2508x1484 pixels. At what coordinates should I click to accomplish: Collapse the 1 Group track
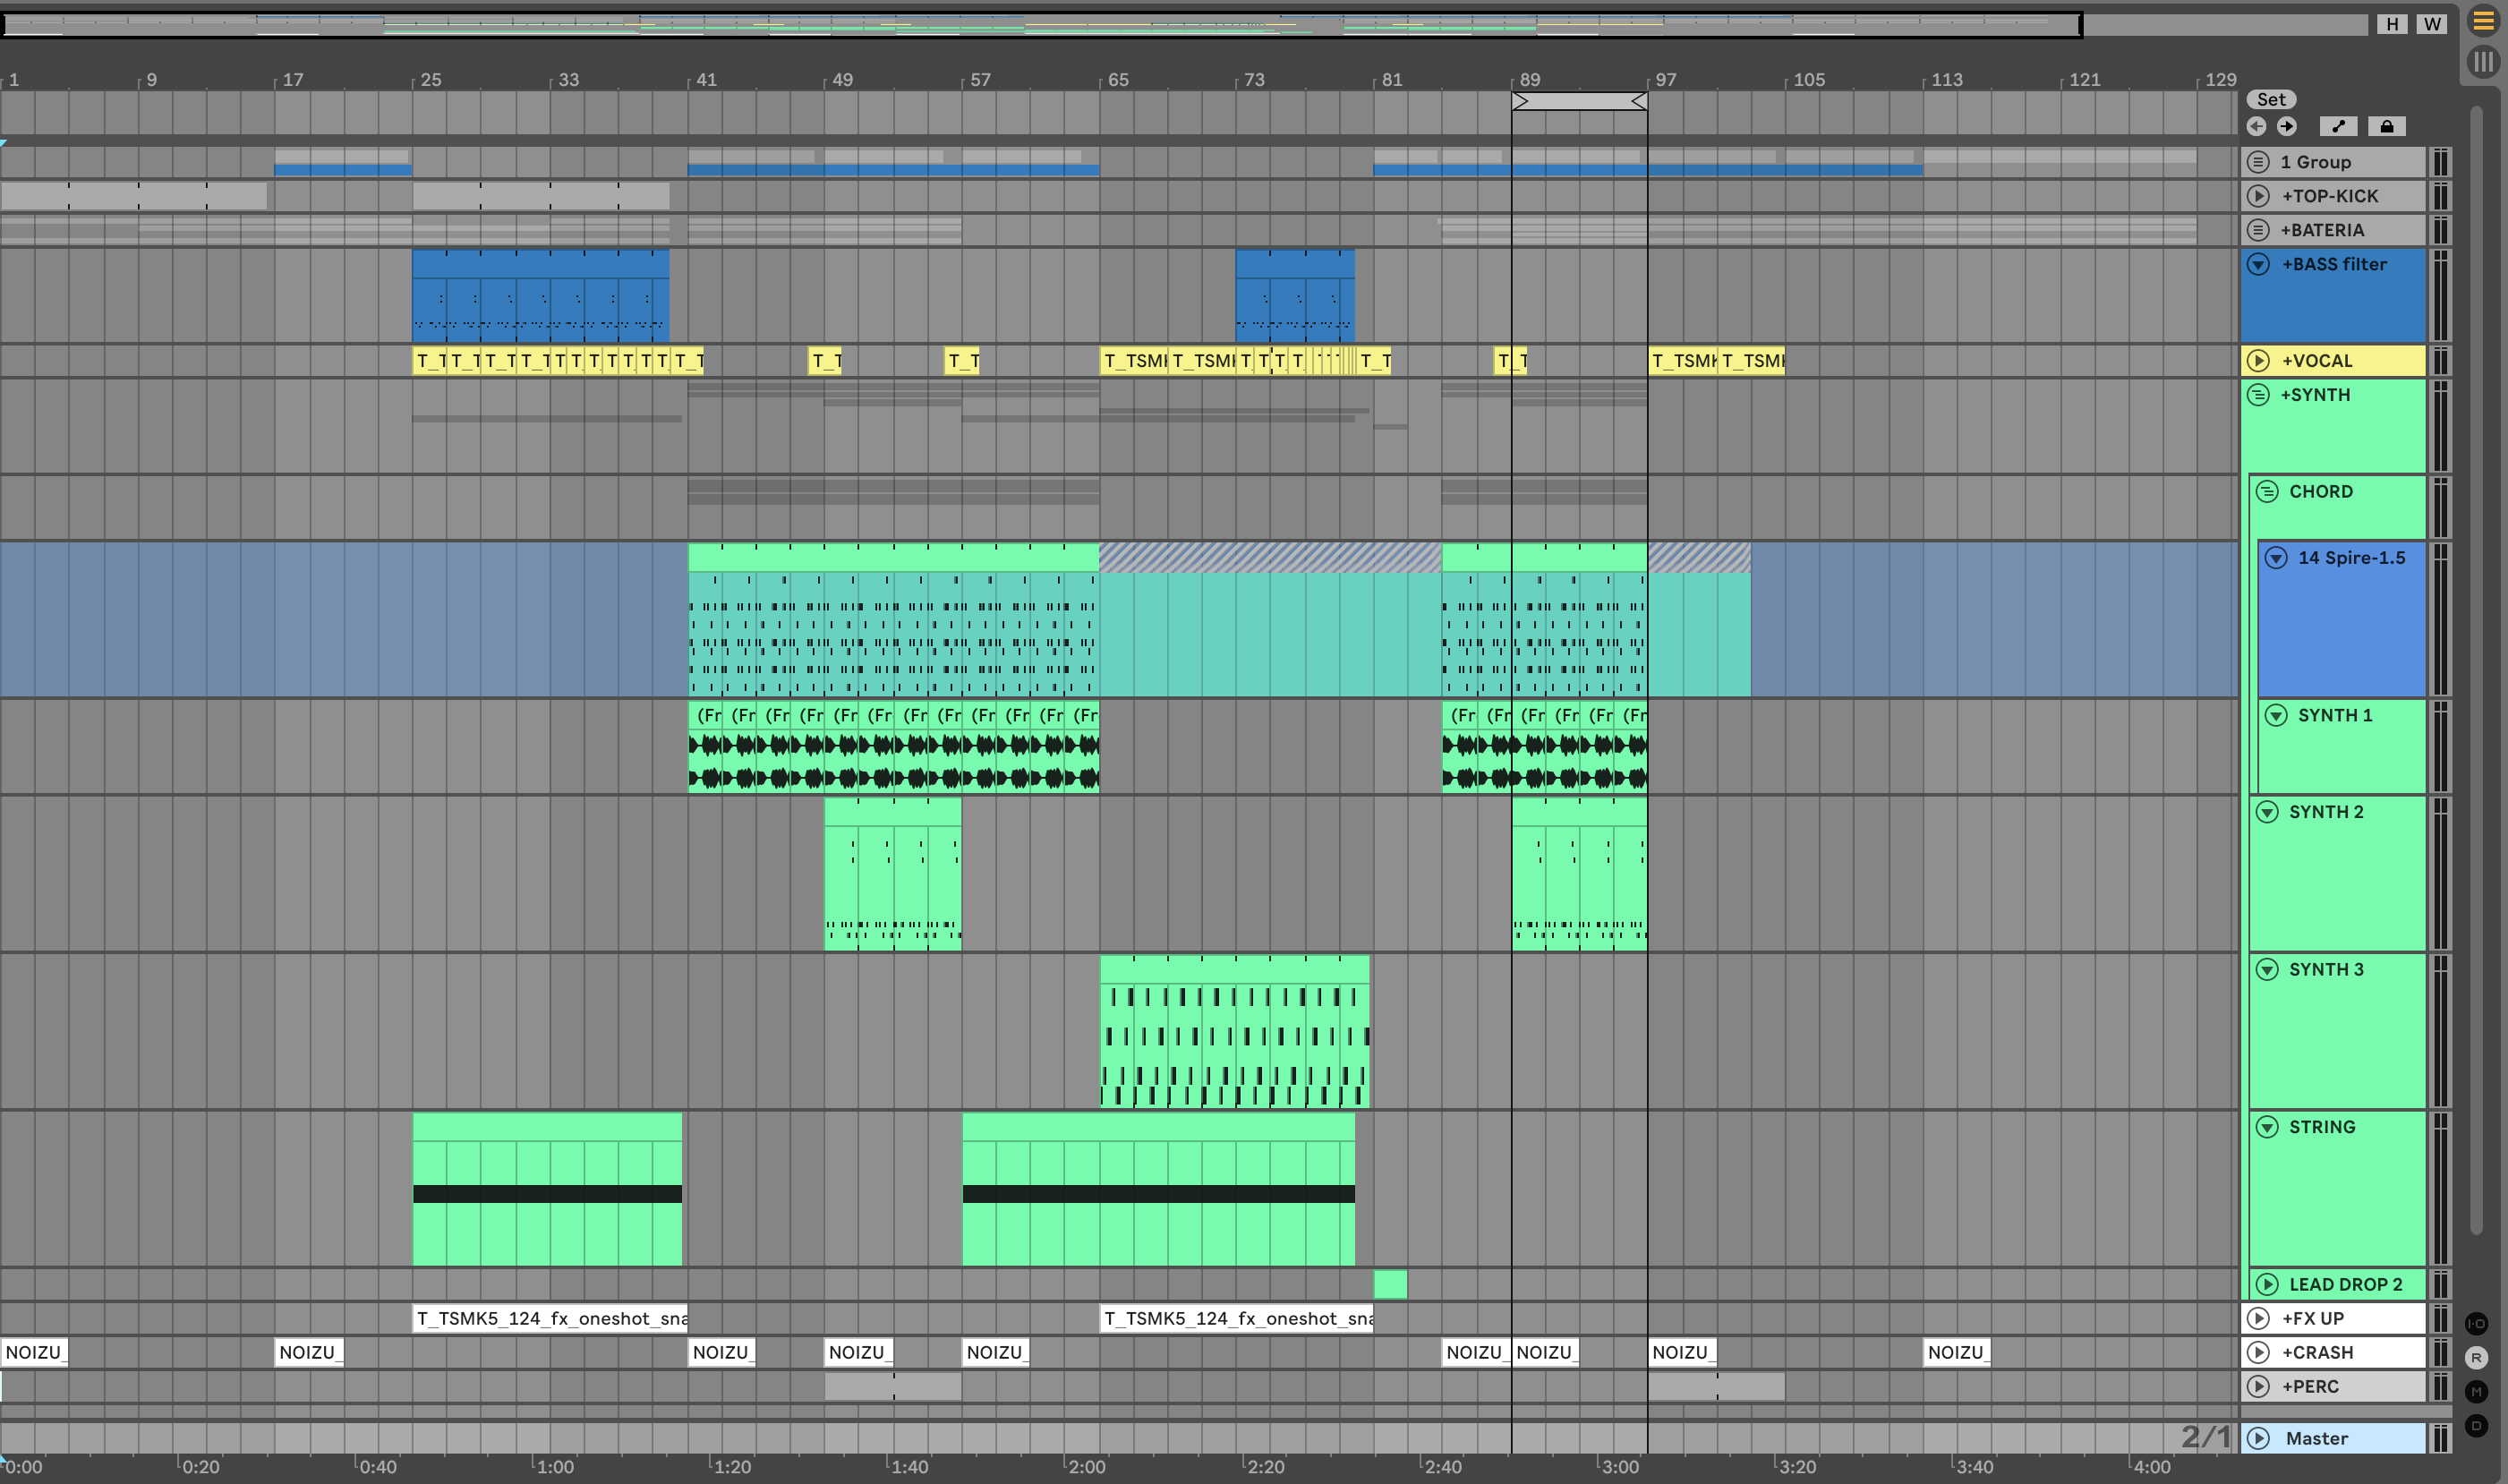pyautogui.click(x=2258, y=162)
